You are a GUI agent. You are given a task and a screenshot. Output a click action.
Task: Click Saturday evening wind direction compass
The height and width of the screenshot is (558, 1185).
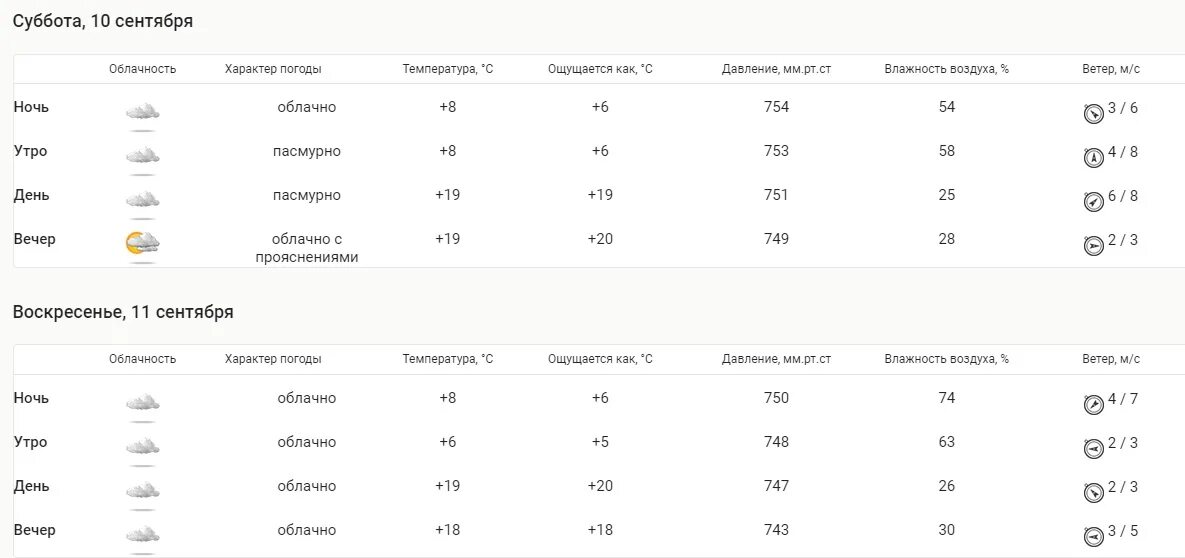[x=1094, y=246]
